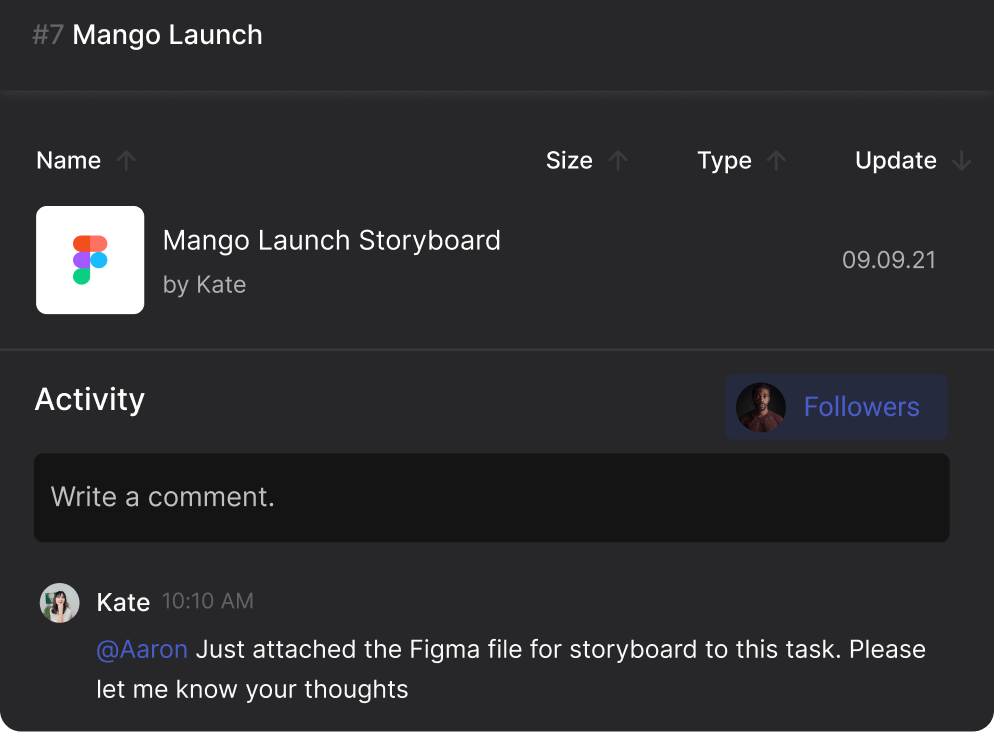Sort files by Name column header
This screenshot has height=732, width=994.
pos(69,161)
